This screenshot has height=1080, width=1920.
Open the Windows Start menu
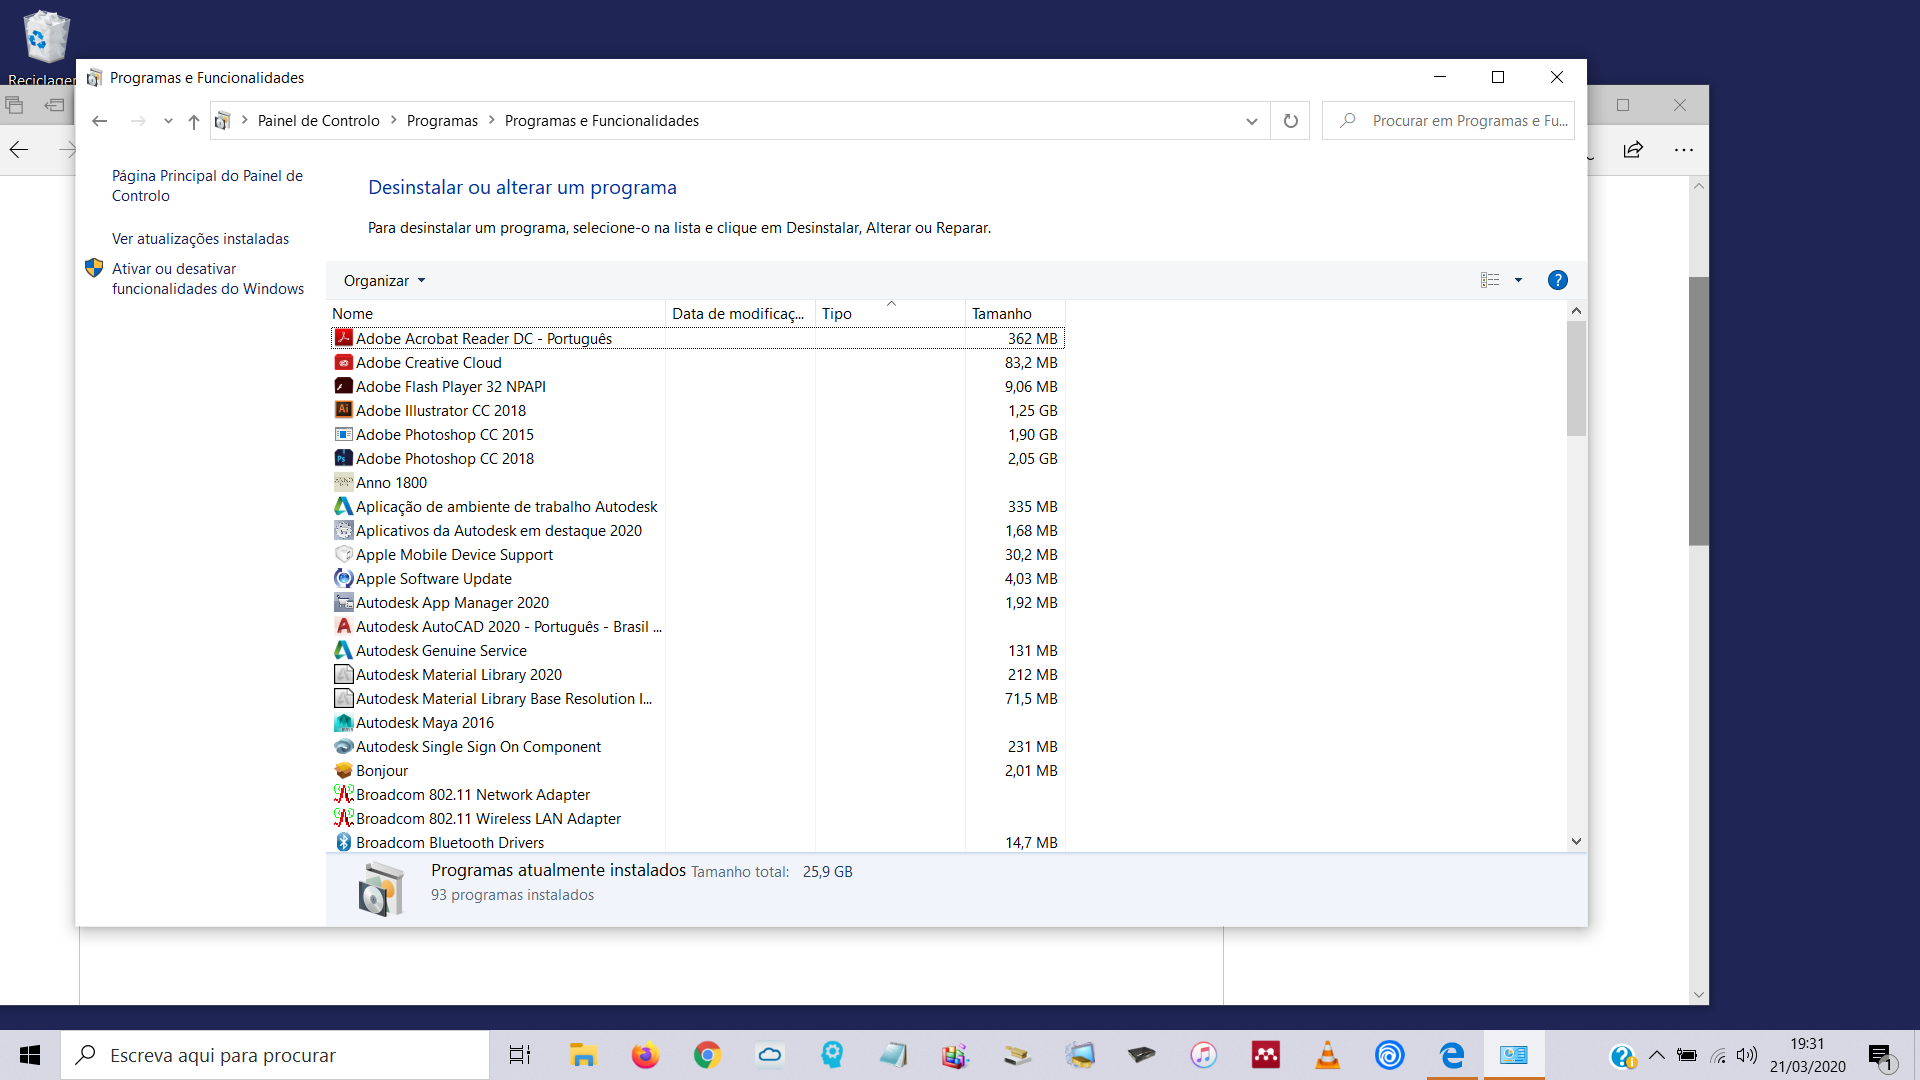(x=30, y=1055)
